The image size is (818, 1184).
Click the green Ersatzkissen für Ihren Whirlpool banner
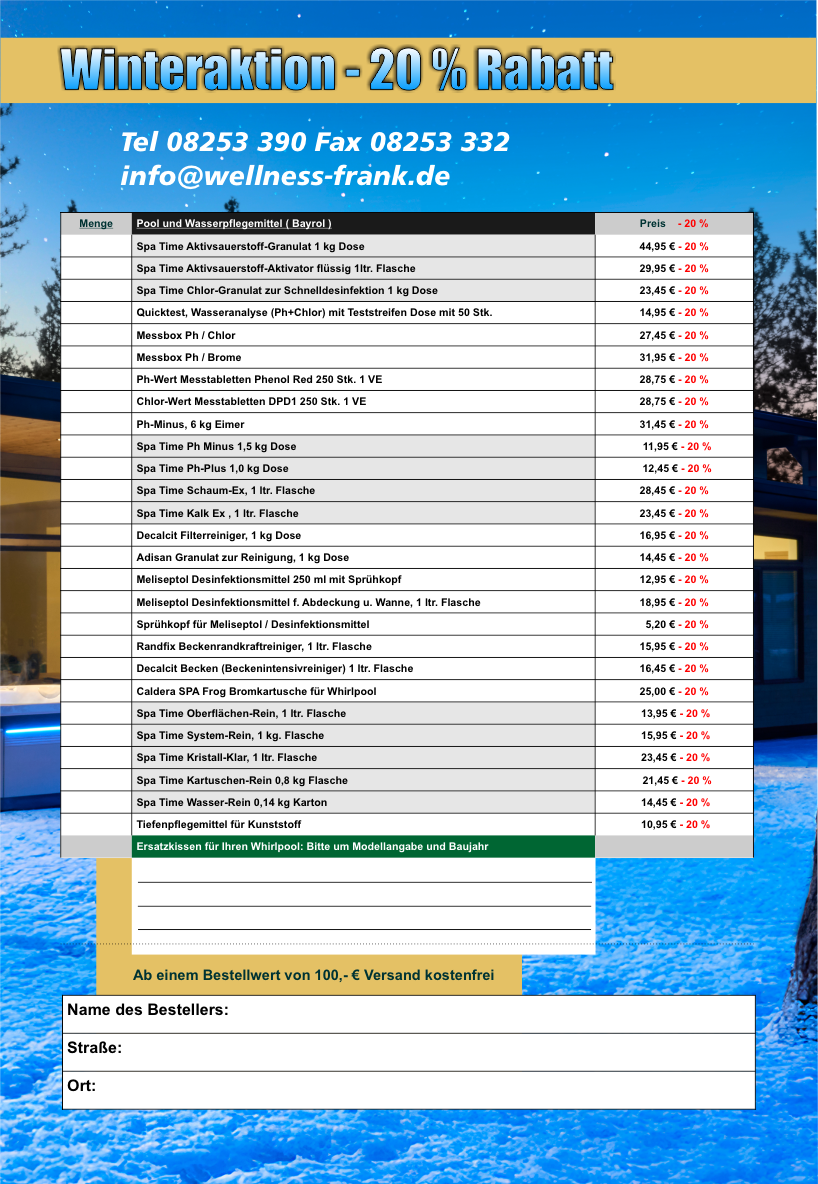coord(363,846)
